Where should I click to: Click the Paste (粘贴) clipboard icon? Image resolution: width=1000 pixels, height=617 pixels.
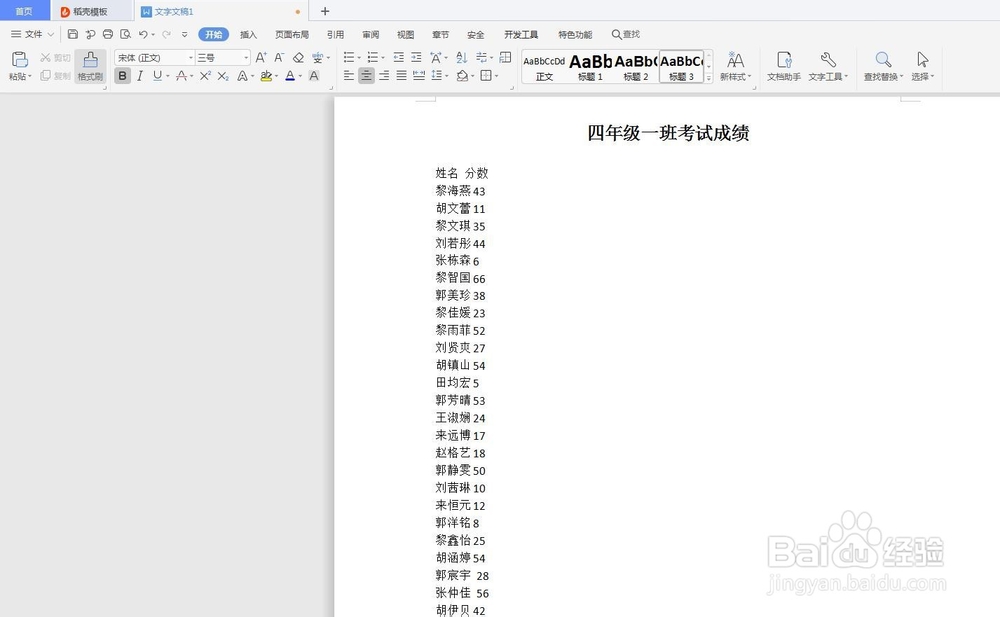20,59
